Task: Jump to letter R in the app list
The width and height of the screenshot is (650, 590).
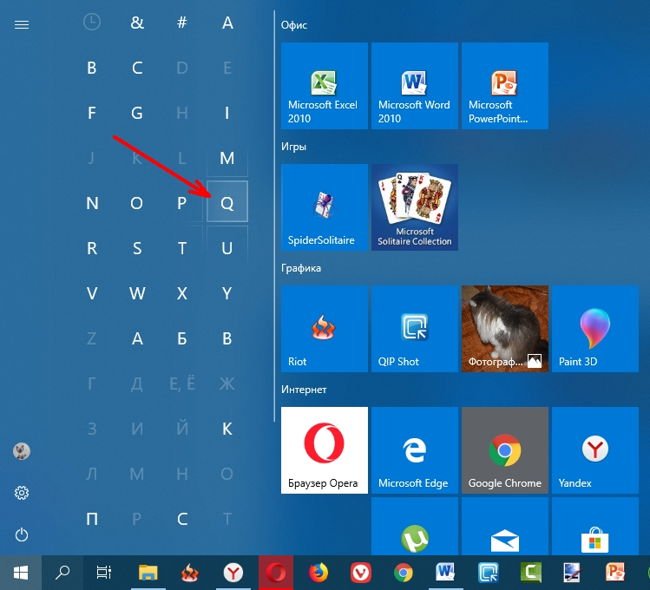Action: pyautogui.click(x=92, y=248)
